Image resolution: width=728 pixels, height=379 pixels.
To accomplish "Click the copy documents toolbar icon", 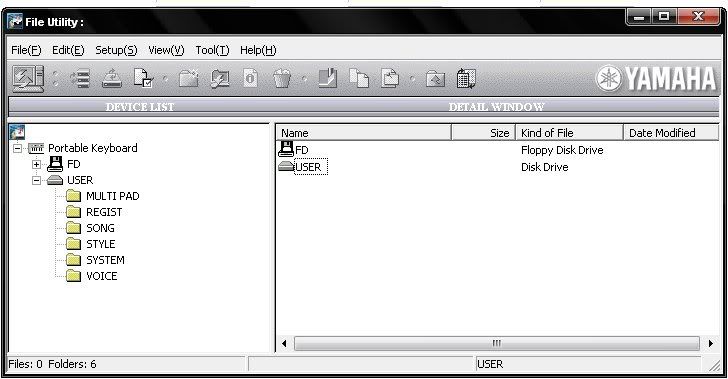I will coord(359,78).
